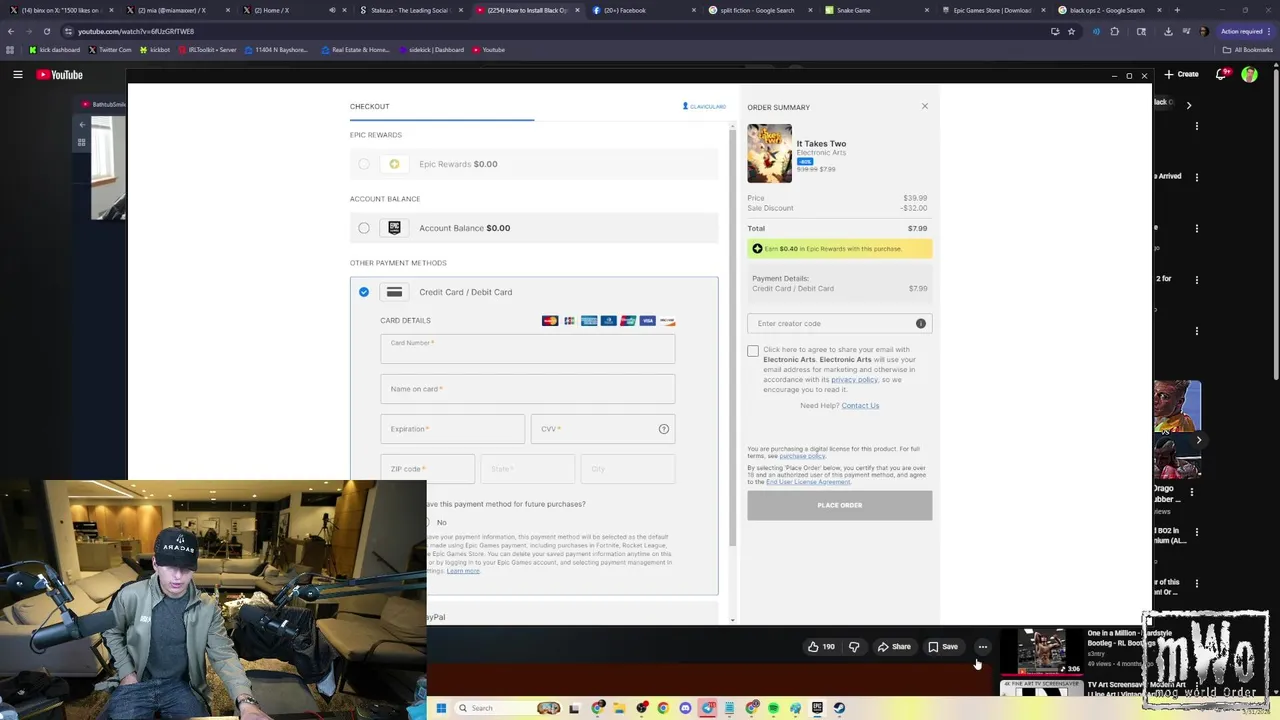Open kick dashboard bookmark
Screen dimensions: 1280x720
point(55,50)
